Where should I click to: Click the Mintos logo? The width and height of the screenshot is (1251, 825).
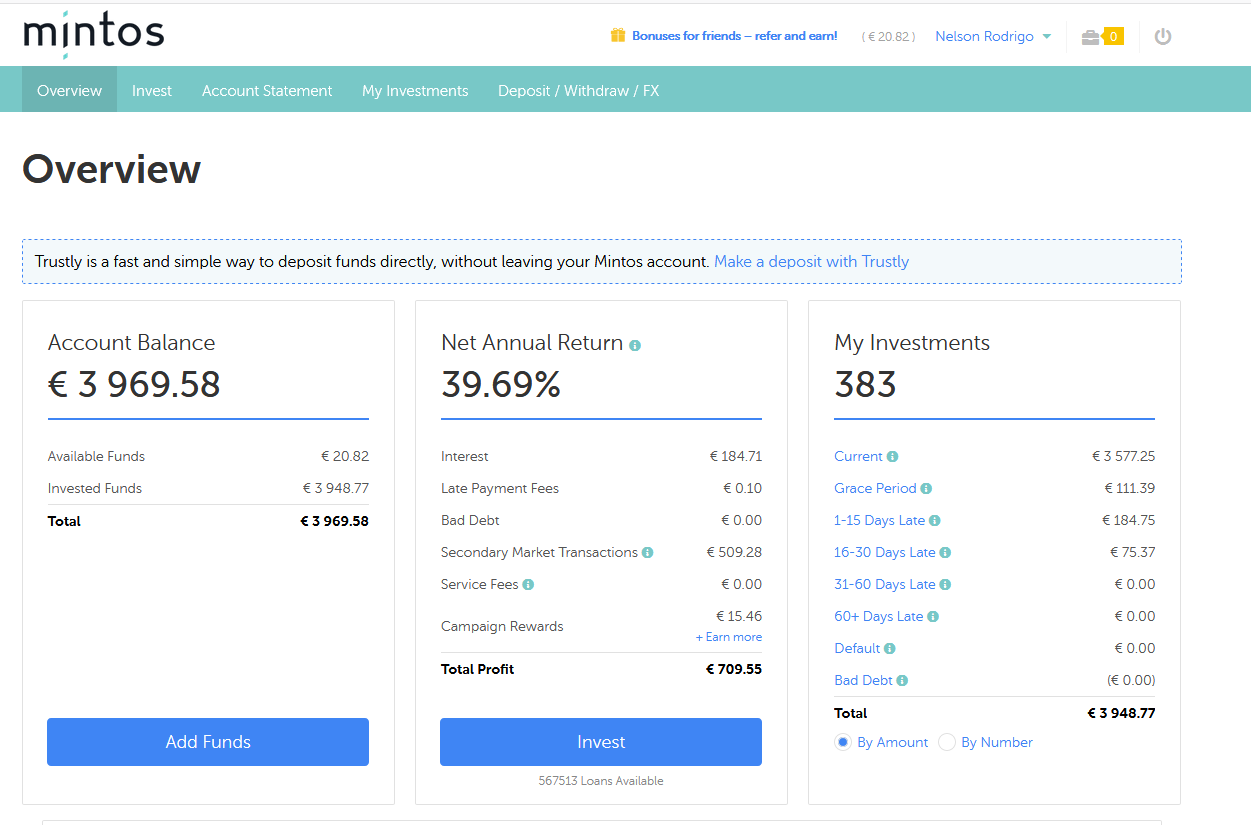coord(93,34)
